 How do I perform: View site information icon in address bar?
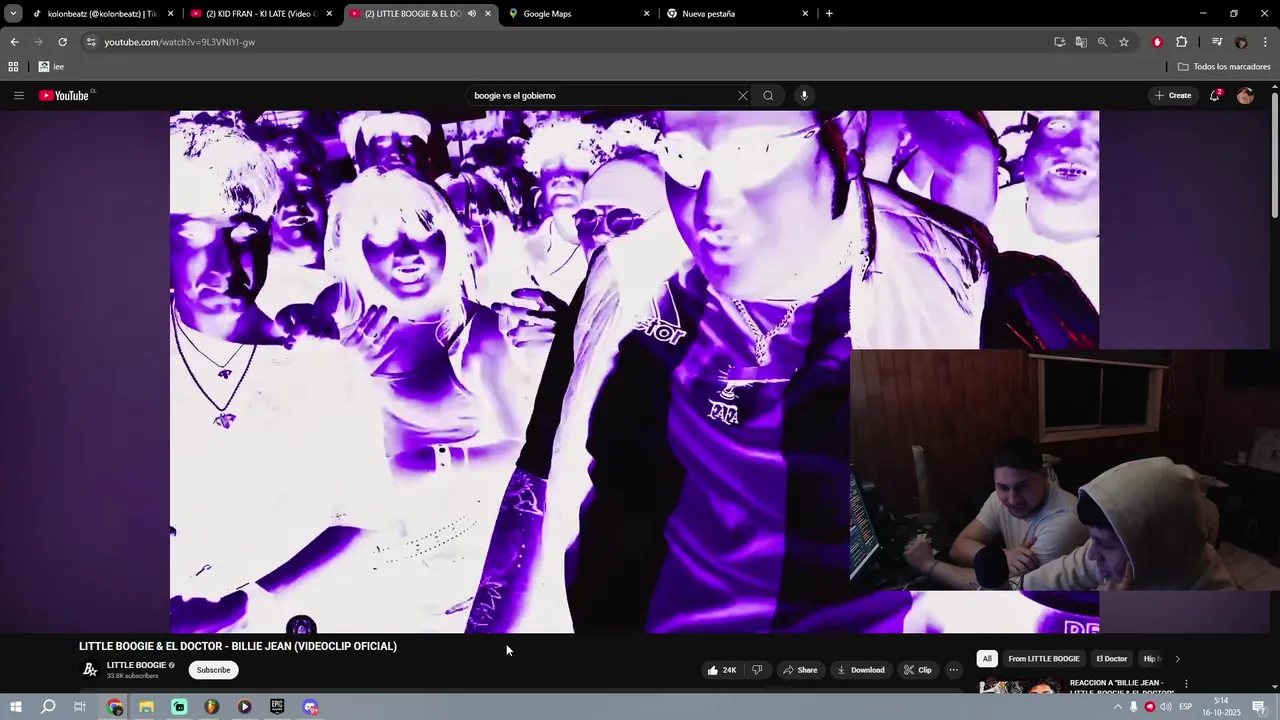tap(91, 42)
